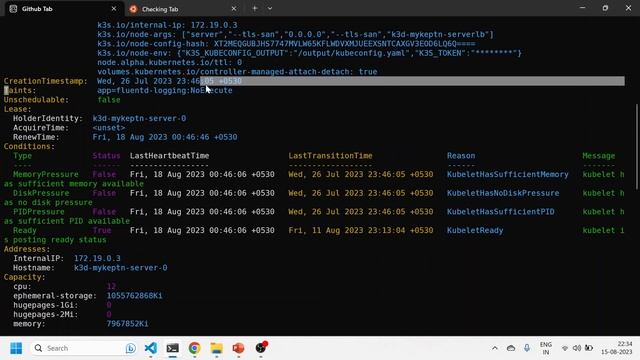
Task: Click the Message column header
Action: (598, 156)
